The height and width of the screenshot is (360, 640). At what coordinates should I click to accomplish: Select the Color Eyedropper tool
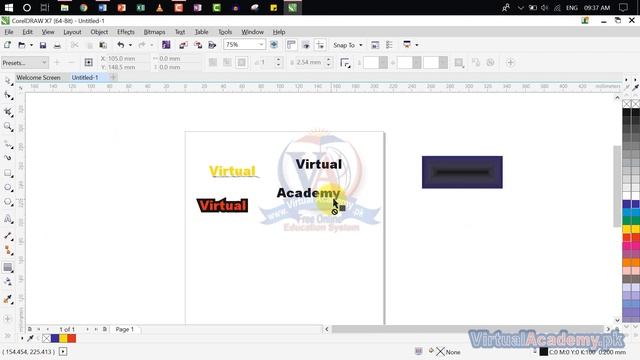tap(8, 299)
